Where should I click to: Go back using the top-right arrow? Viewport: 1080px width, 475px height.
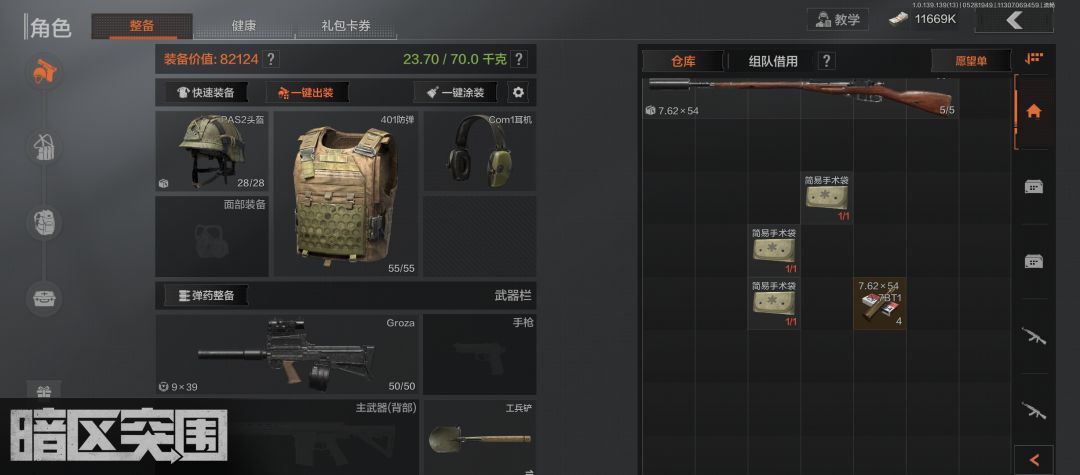pyautogui.click(x=1014, y=20)
